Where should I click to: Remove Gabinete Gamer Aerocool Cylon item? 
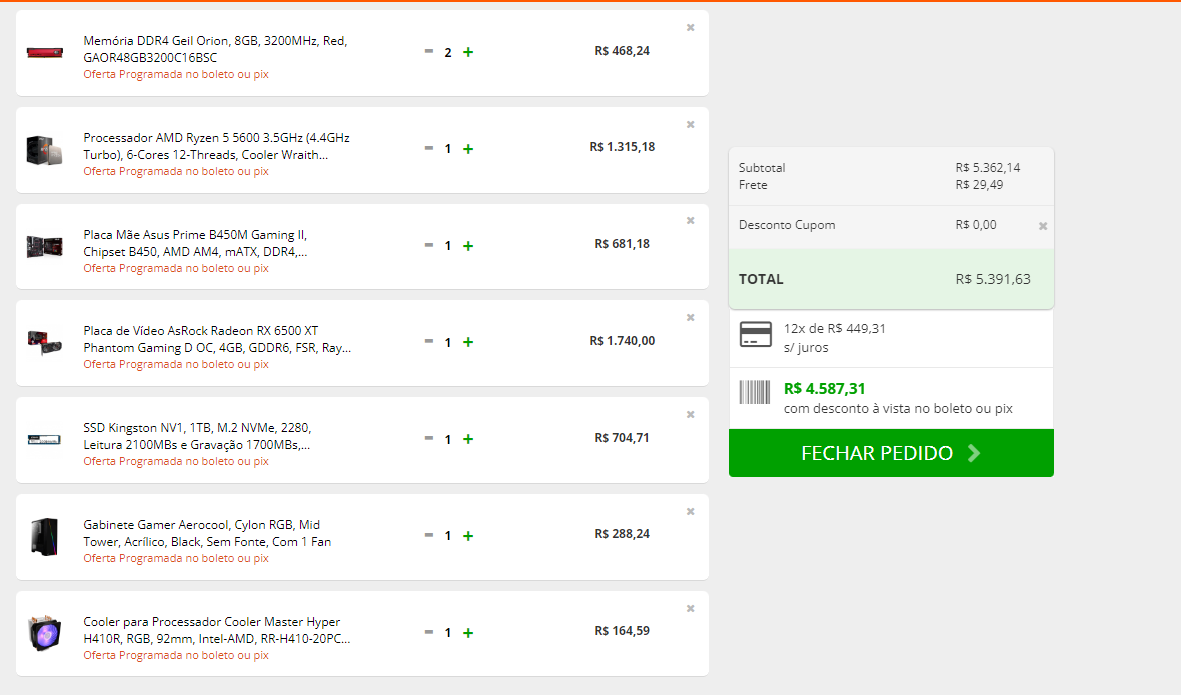pos(691,512)
